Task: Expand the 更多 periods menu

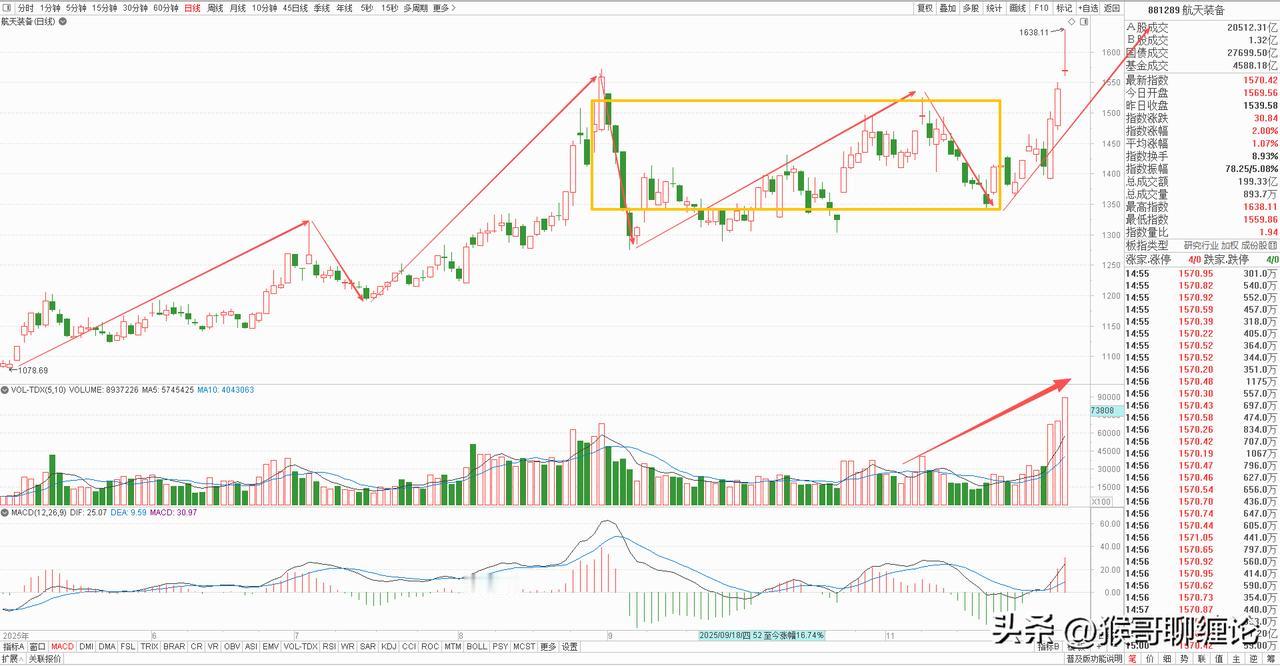Action: [444, 8]
